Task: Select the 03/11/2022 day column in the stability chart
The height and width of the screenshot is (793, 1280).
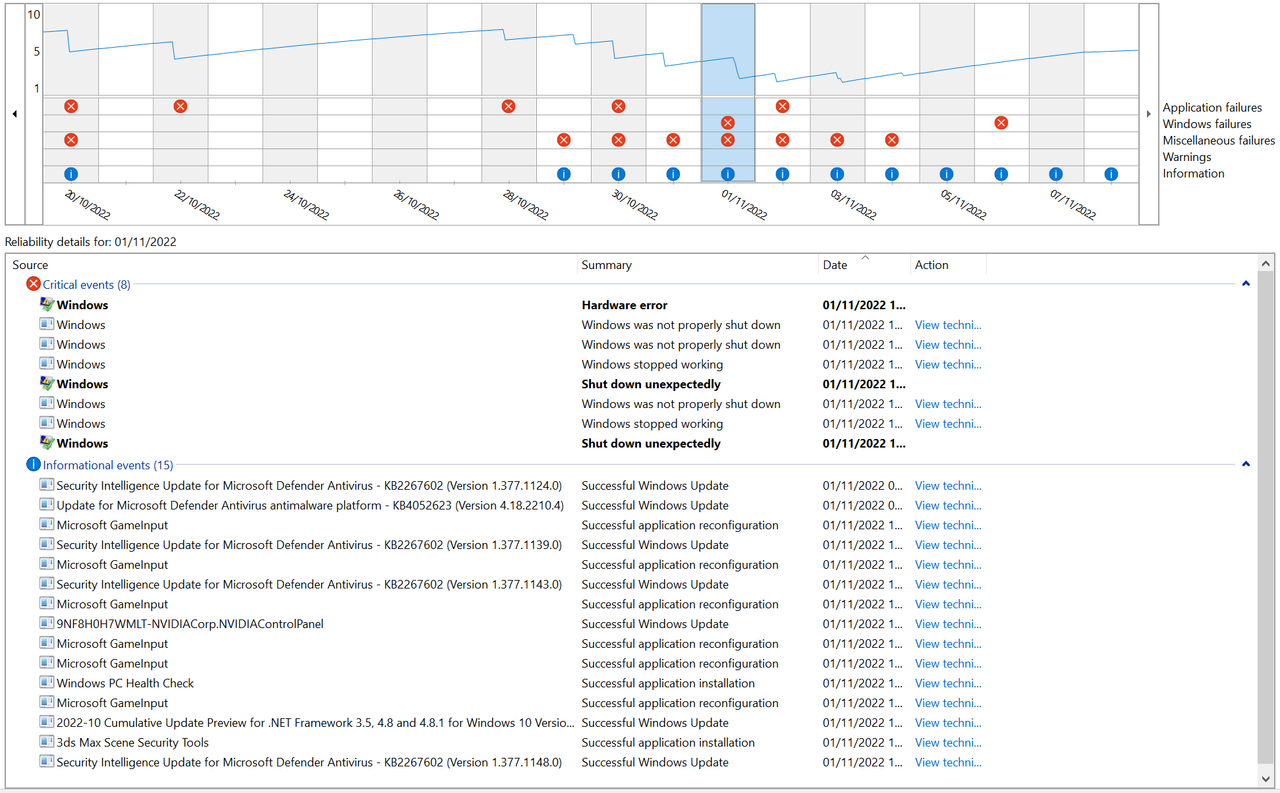Action: 837,93
